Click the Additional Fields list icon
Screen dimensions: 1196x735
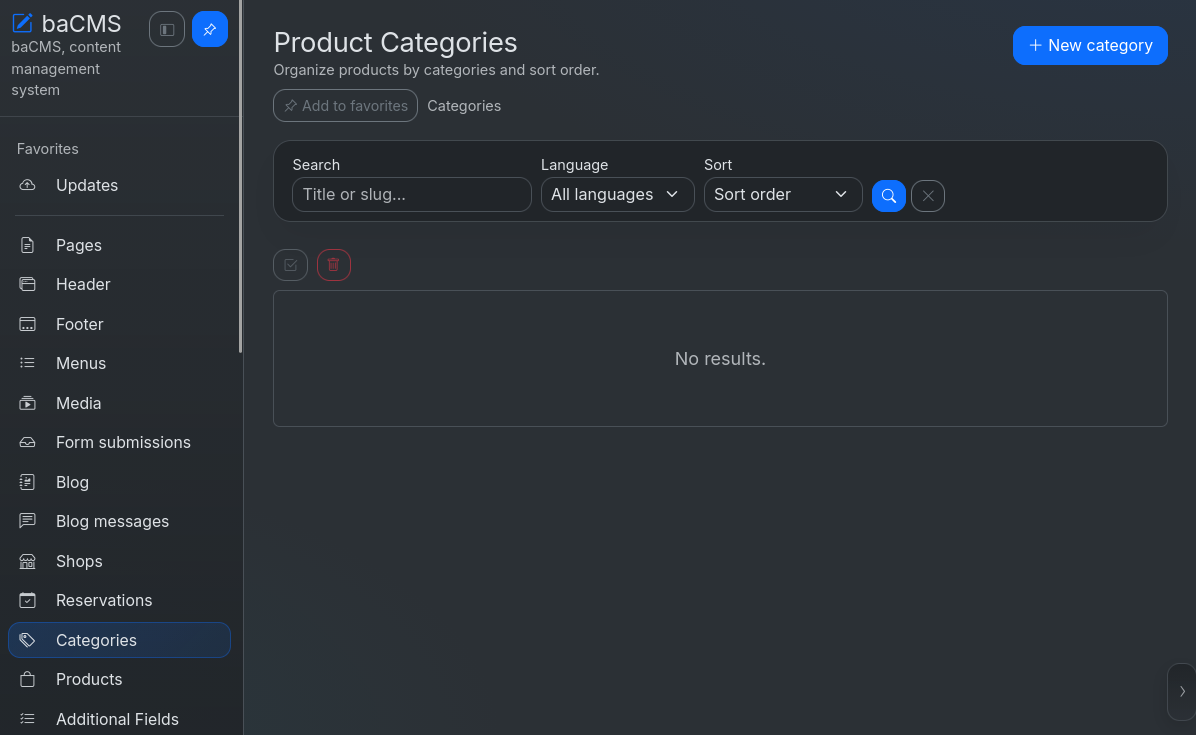[x=27, y=719]
